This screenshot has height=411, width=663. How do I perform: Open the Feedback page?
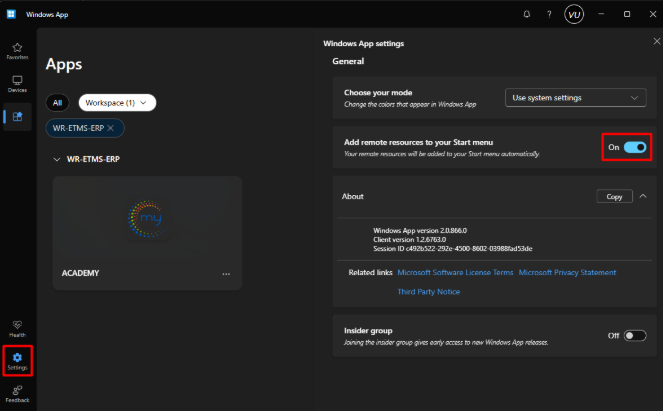[17, 392]
